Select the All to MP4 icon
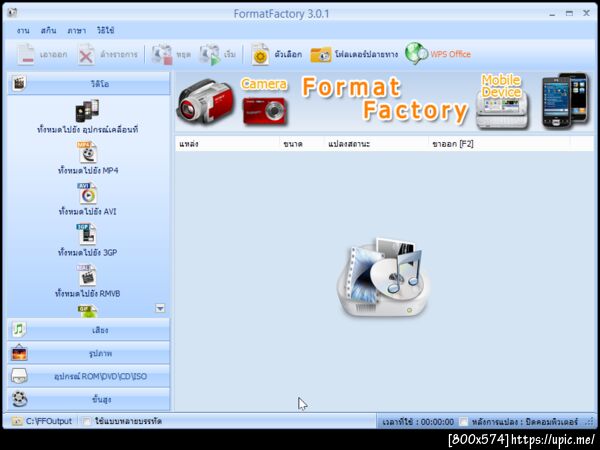 coord(87,152)
